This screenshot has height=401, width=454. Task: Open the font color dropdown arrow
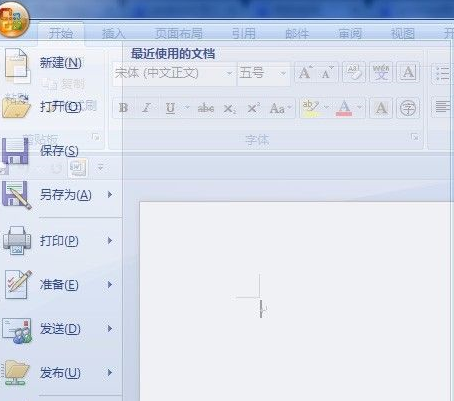click(x=360, y=107)
